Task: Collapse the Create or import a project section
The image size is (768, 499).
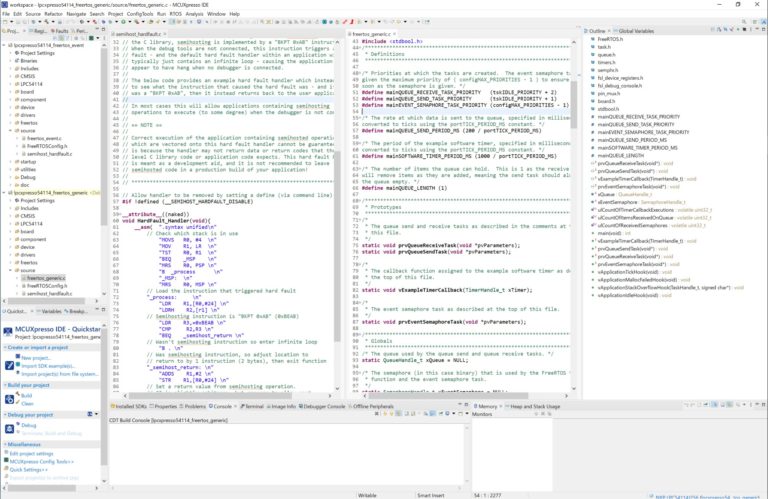Action: click(x=5, y=346)
